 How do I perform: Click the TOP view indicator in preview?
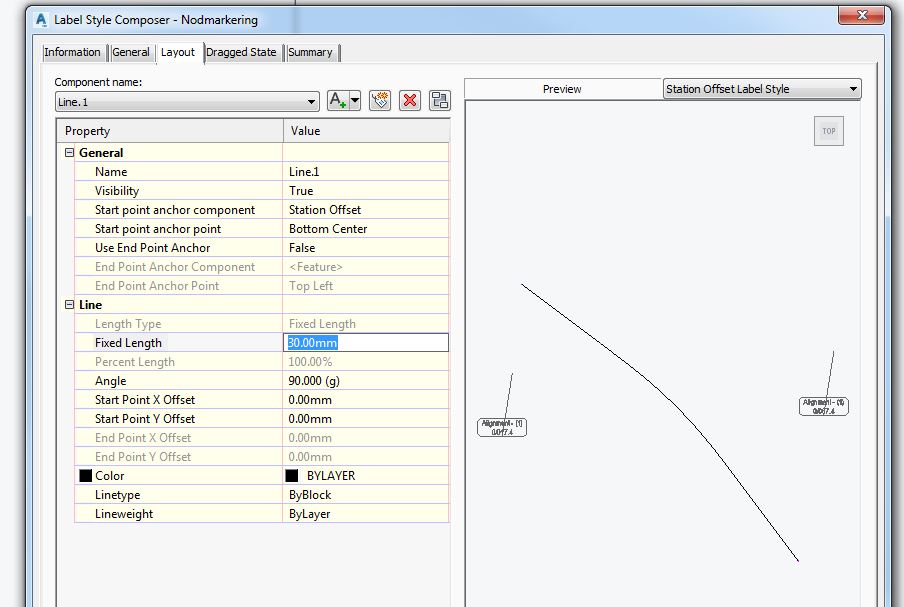(x=828, y=130)
